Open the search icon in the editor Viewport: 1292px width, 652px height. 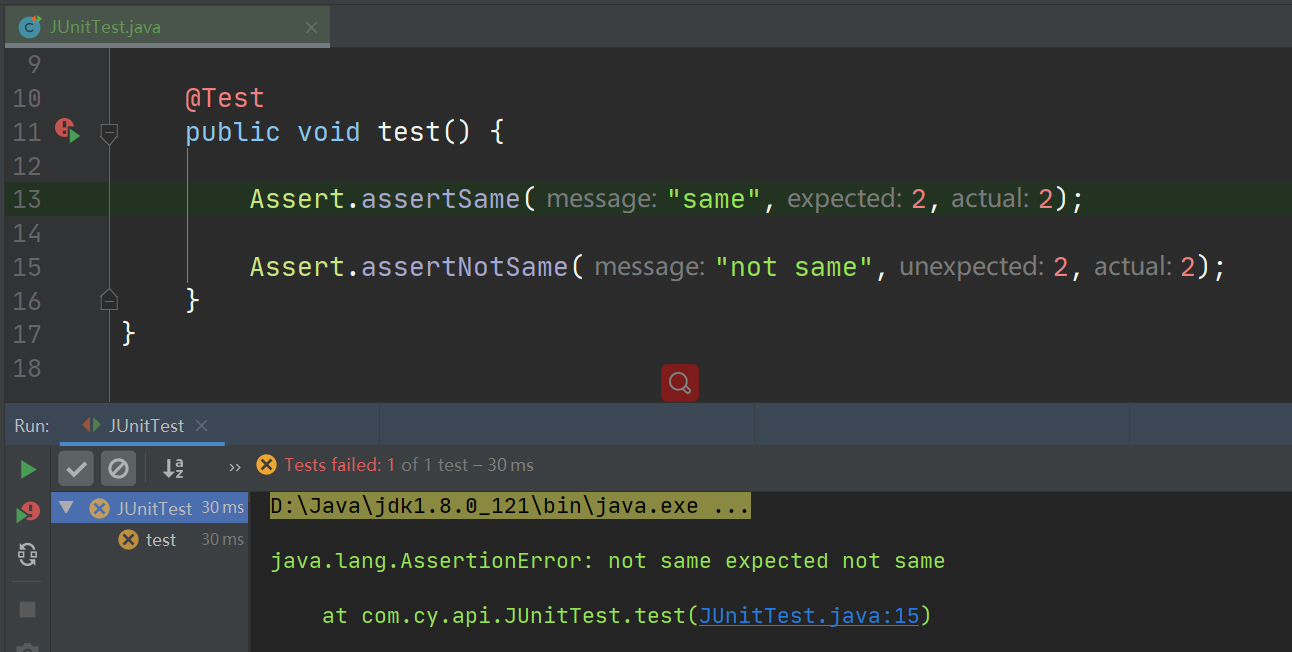pyautogui.click(x=680, y=383)
